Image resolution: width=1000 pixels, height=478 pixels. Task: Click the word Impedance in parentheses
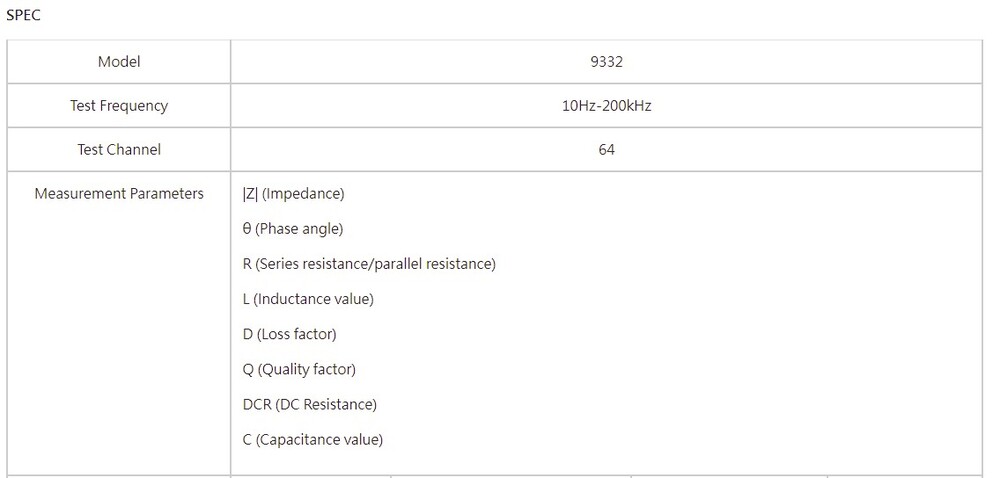[x=303, y=194]
